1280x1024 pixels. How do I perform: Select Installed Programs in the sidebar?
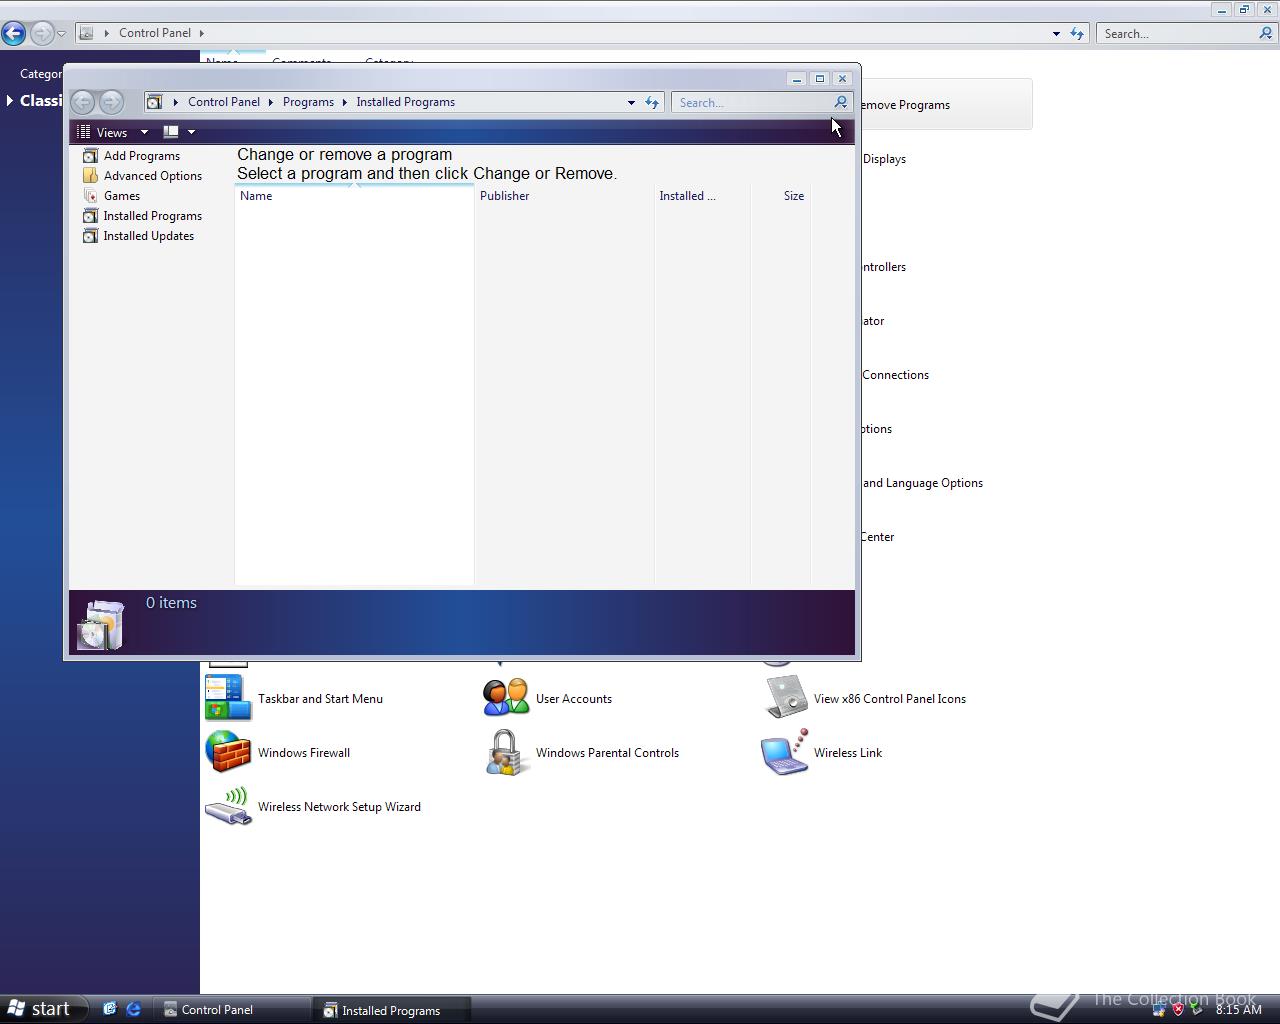coord(142,216)
